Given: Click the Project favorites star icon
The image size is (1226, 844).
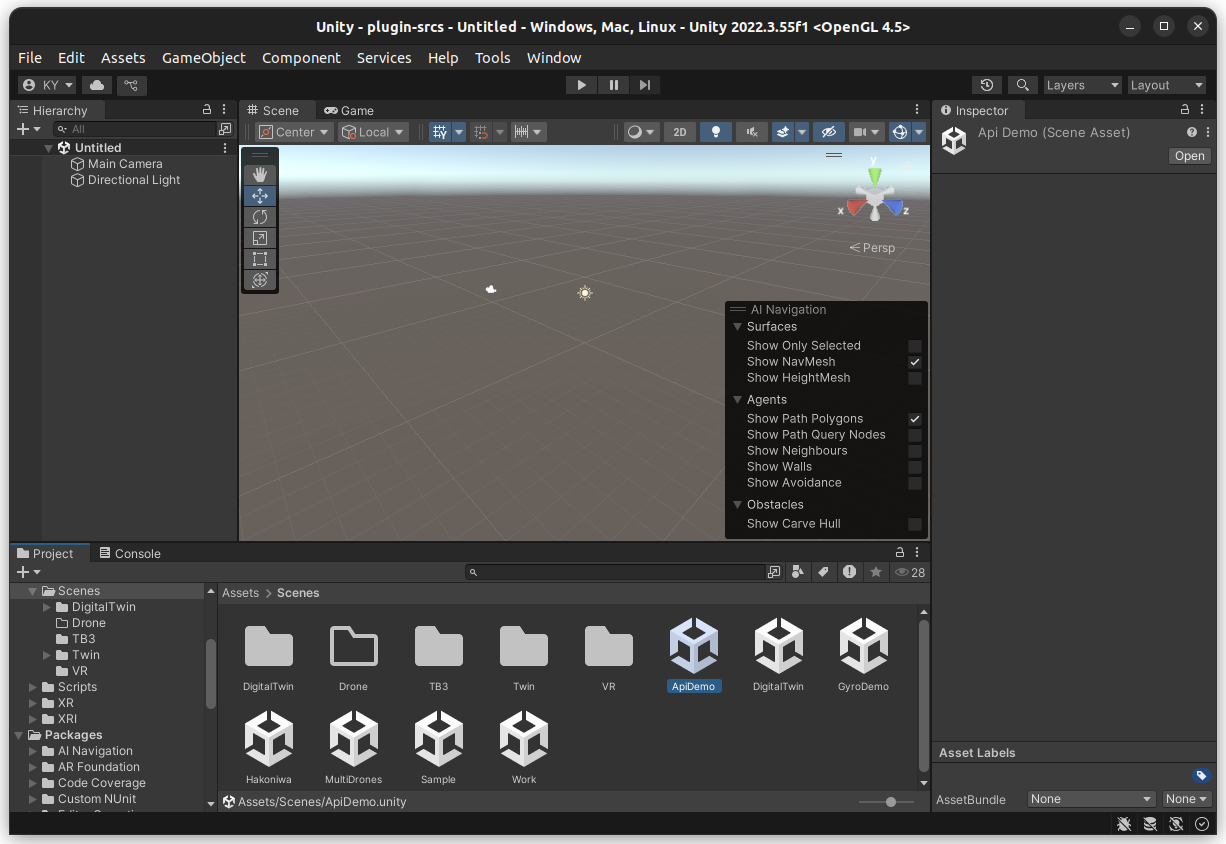Looking at the screenshot, I should 876,572.
